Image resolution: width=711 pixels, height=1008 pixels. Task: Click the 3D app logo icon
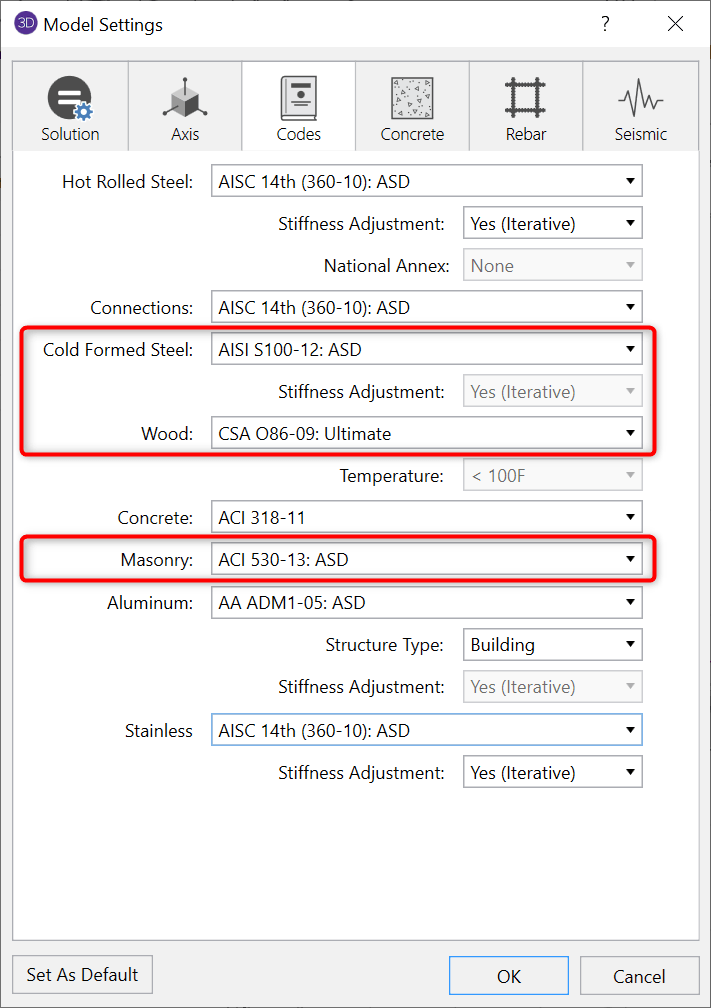(26, 24)
